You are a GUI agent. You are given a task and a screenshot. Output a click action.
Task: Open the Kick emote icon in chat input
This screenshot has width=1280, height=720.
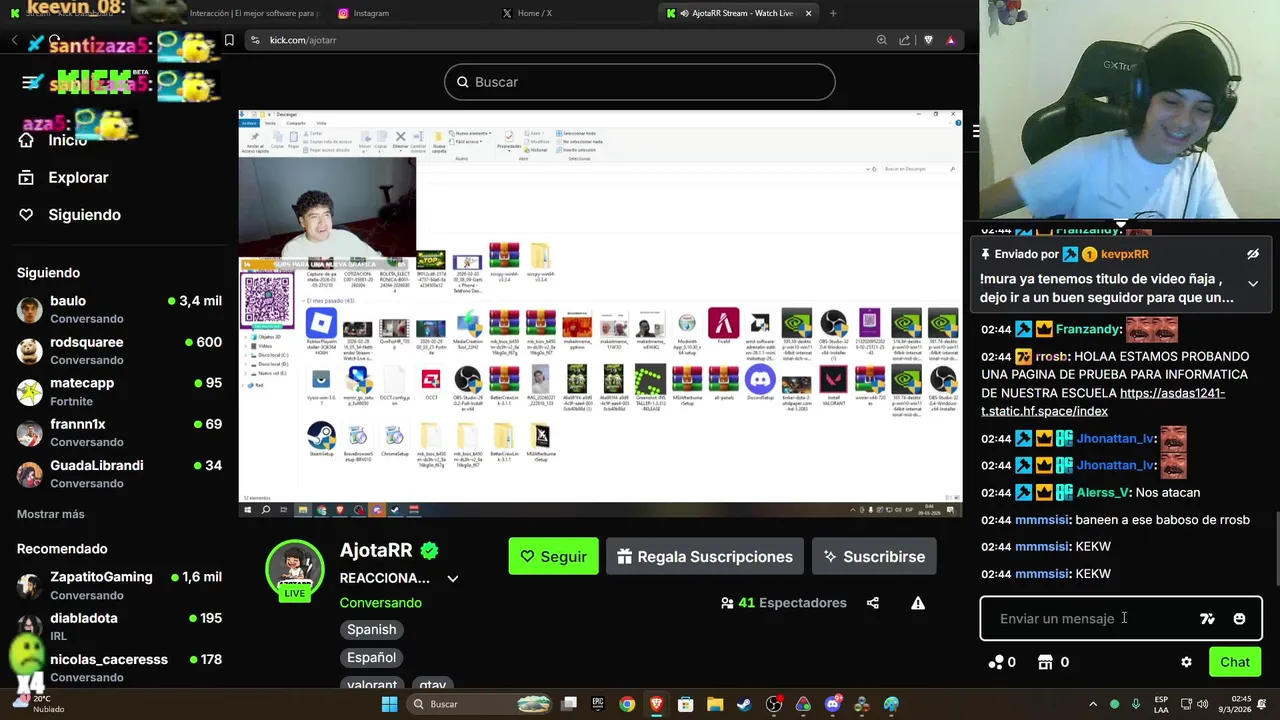(x=1207, y=619)
